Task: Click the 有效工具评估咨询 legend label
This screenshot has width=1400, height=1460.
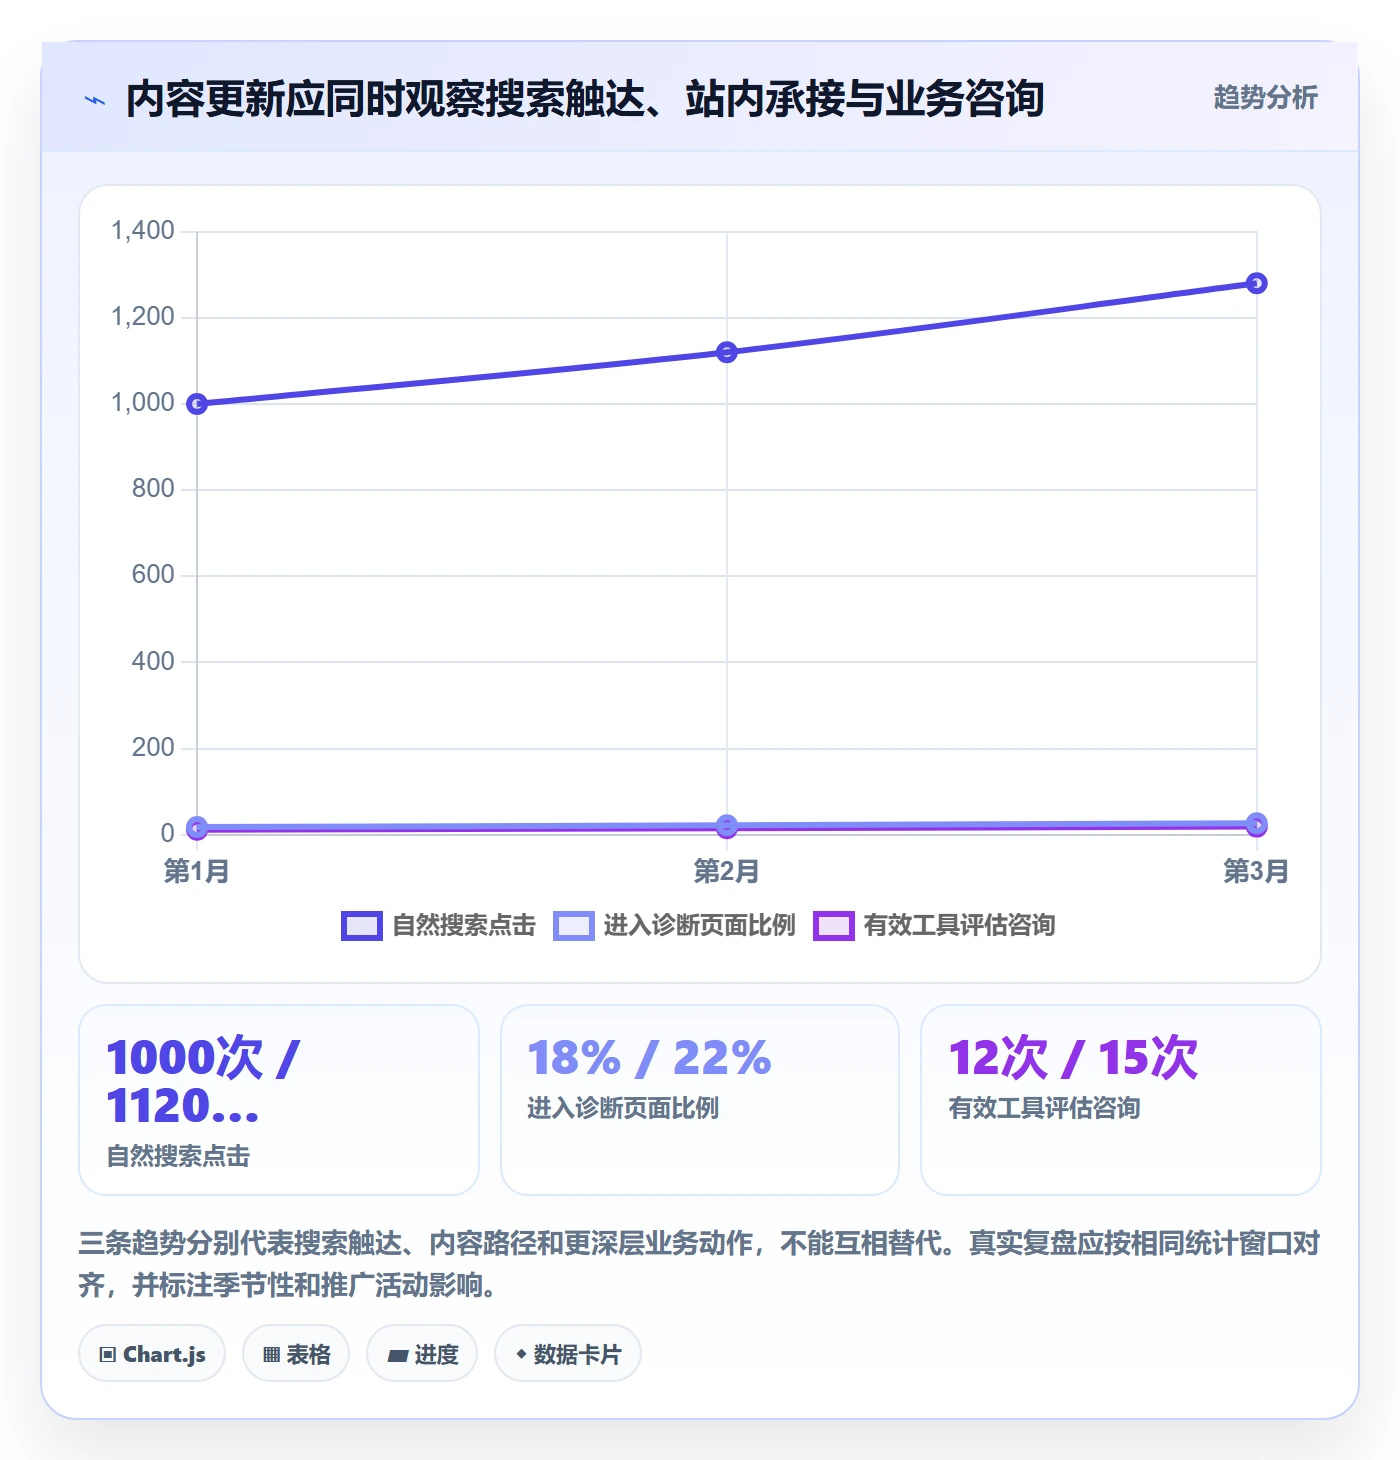Action: [x=959, y=926]
